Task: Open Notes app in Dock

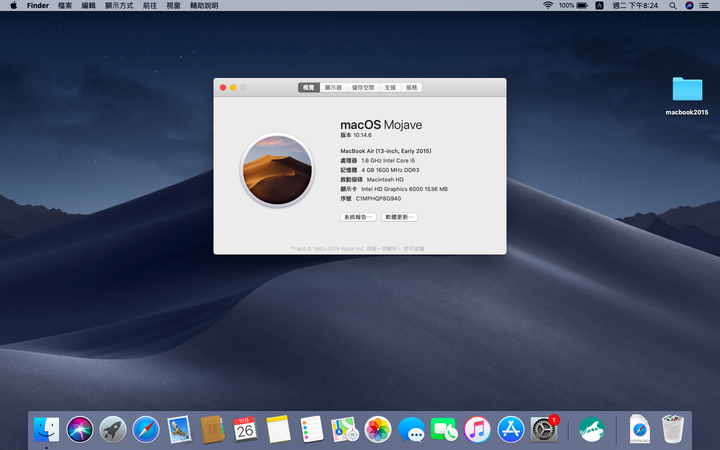Action: pyautogui.click(x=278, y=430)
